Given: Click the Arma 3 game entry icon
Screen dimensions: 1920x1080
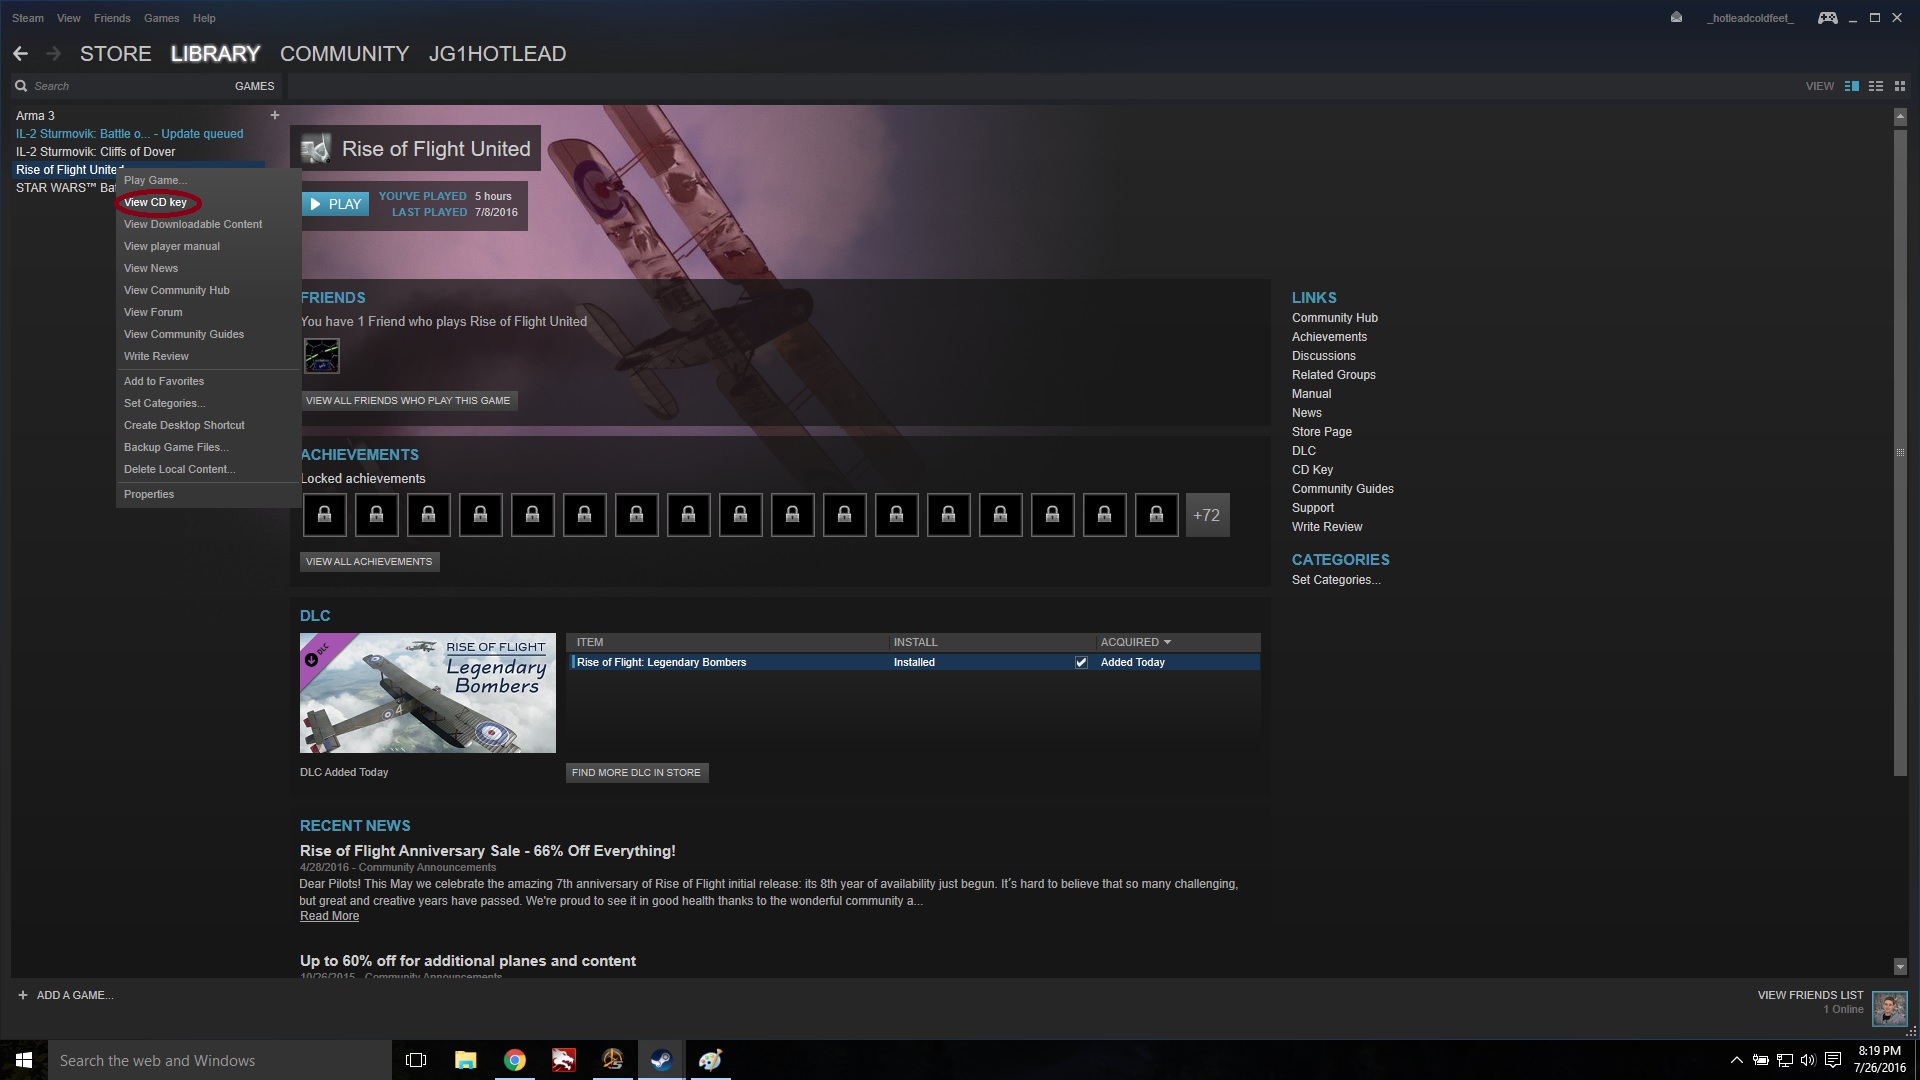Looking at the screenshot, I should coord(36,116).
